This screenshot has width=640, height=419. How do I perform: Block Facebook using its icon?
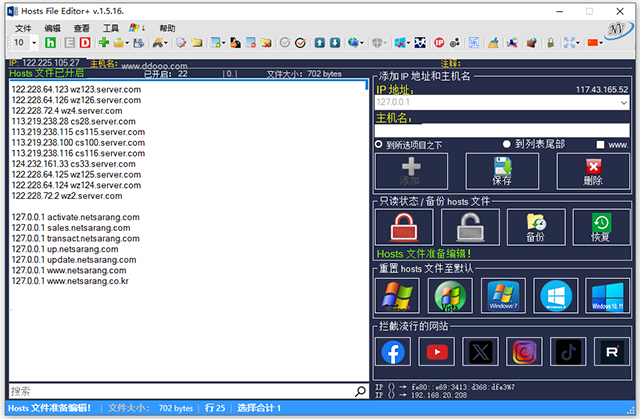pyautogui.click(x=393, y=352)
